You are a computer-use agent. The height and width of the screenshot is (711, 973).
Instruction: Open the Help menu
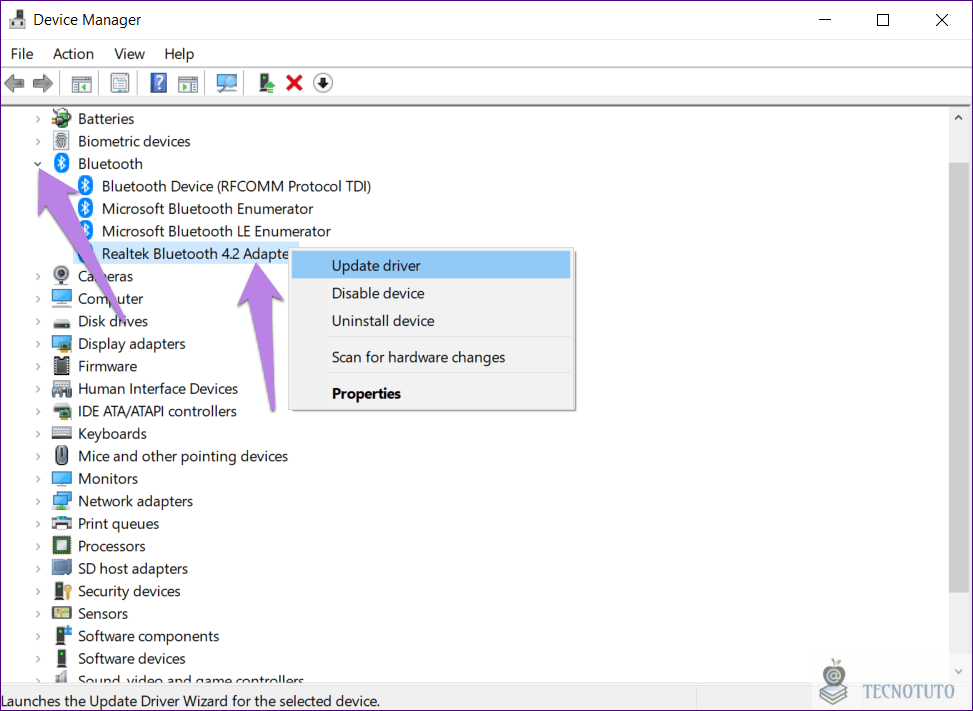pyautogui.click(x=179, y=54)
